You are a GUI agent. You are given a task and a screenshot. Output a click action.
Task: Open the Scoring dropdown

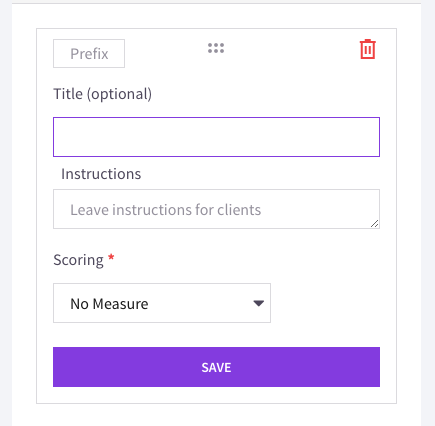[x=162, y=303]
